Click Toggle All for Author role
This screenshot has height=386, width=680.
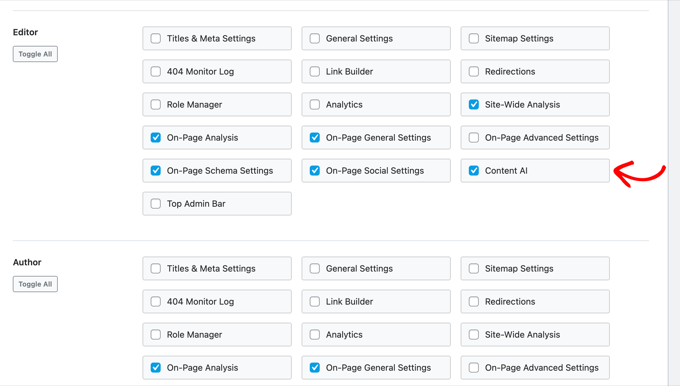[x=35, y=284]
